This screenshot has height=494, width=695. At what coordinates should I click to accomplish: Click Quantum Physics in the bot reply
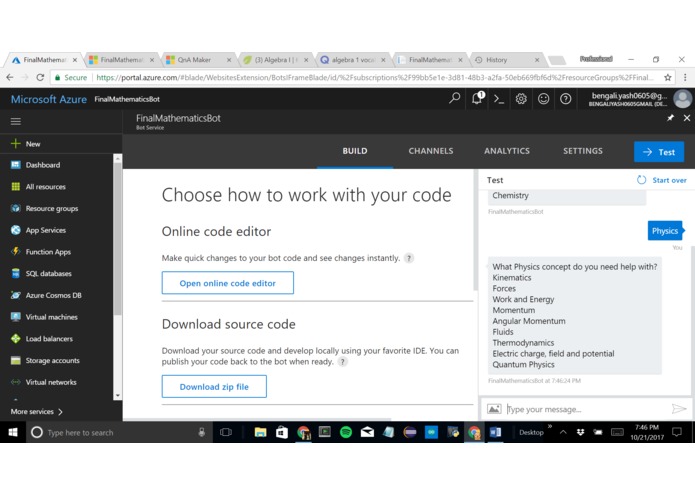click(x=523, y=365)
